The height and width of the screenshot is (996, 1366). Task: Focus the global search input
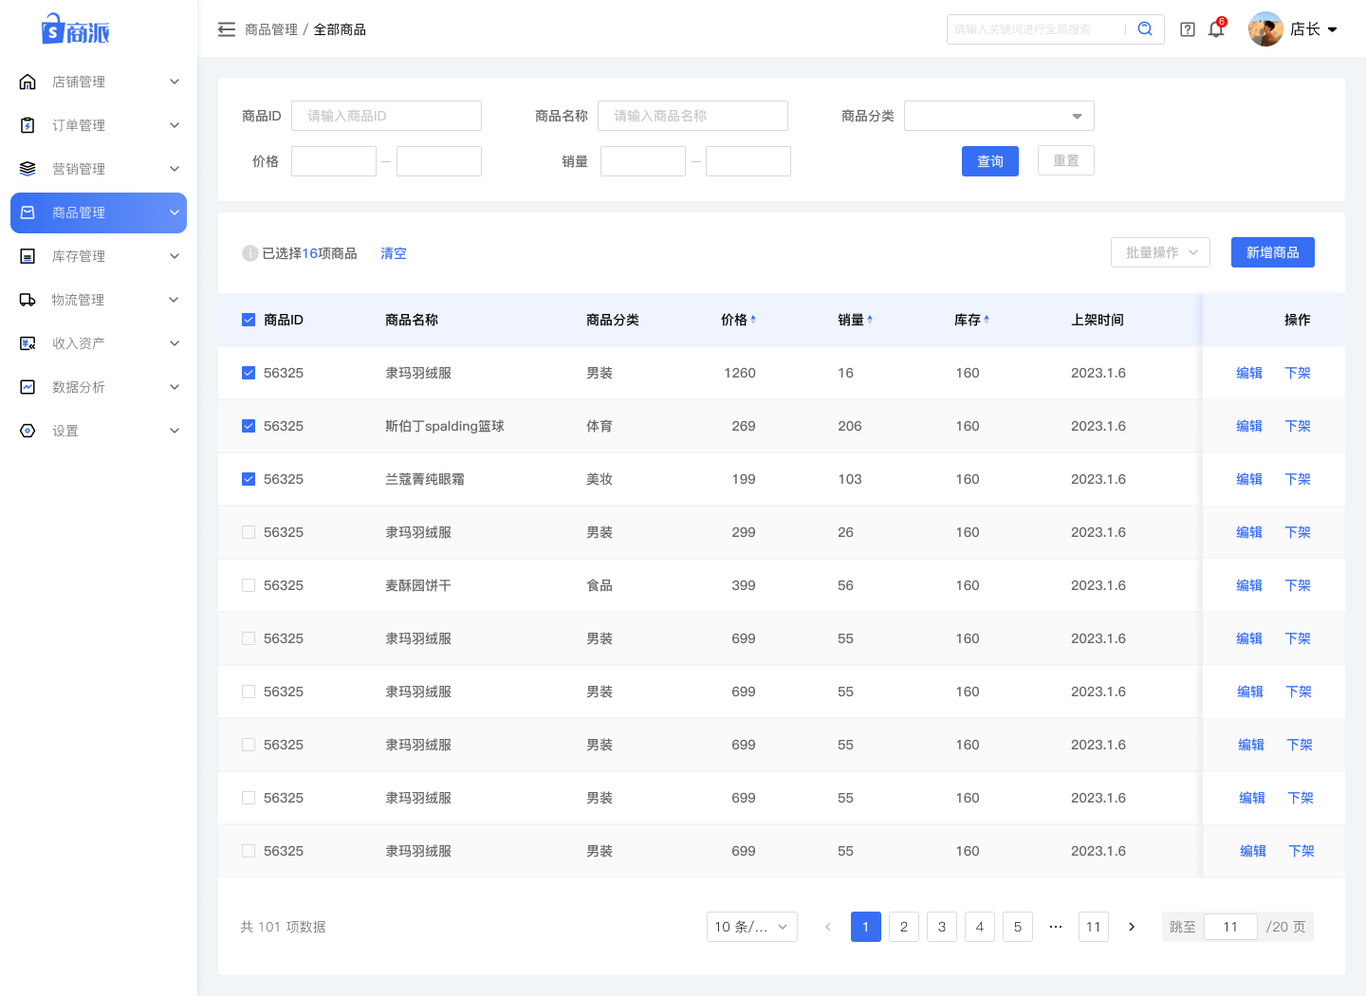pyautogui.click(x=1035, y=29)
